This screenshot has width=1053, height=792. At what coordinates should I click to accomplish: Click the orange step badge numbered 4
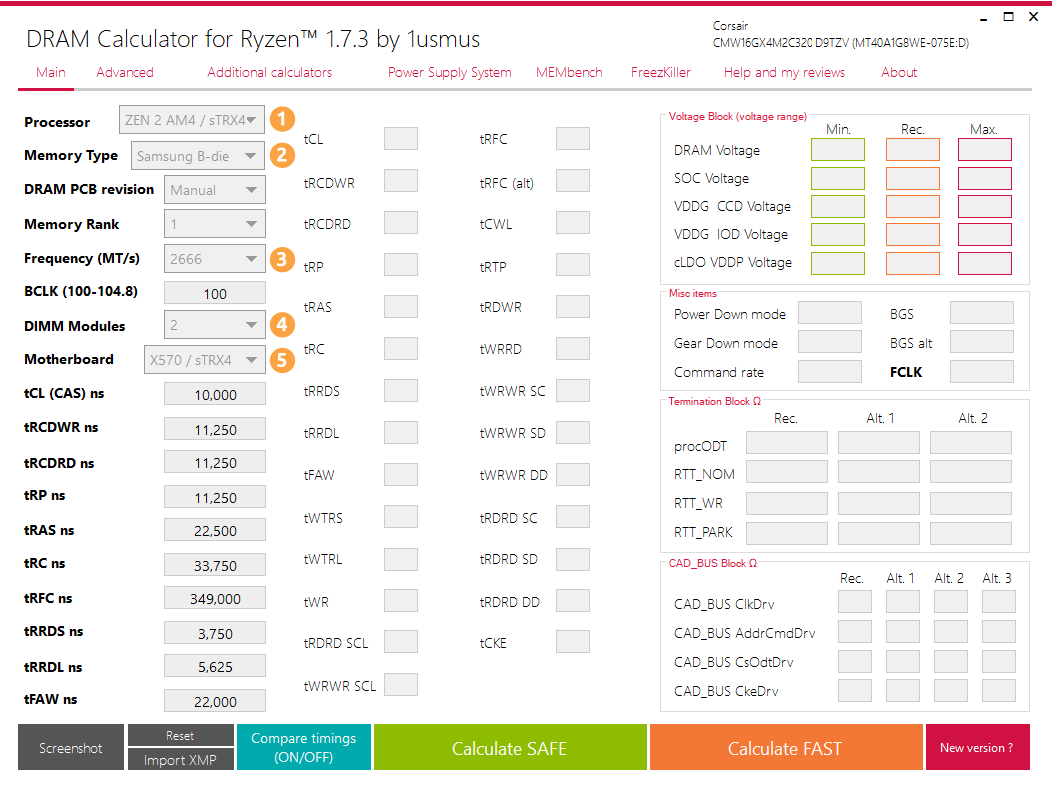coord(282,326)
